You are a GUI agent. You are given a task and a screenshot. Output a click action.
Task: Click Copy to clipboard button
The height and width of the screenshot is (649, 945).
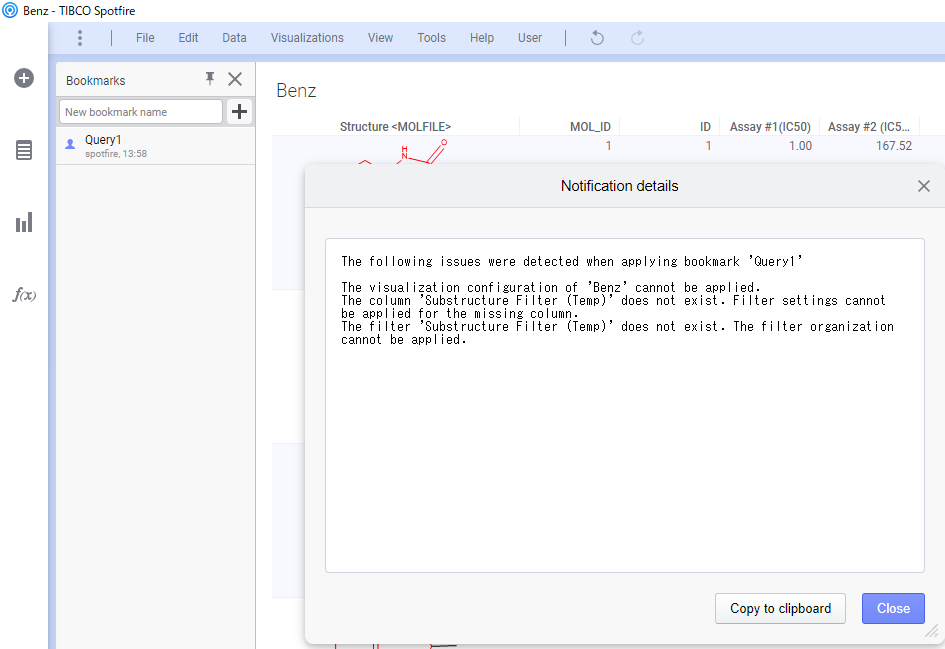coord(780,609)
